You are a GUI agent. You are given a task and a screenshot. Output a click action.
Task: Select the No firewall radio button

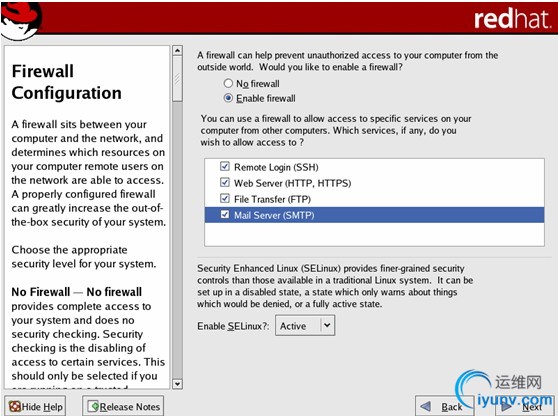coord(228,83)
